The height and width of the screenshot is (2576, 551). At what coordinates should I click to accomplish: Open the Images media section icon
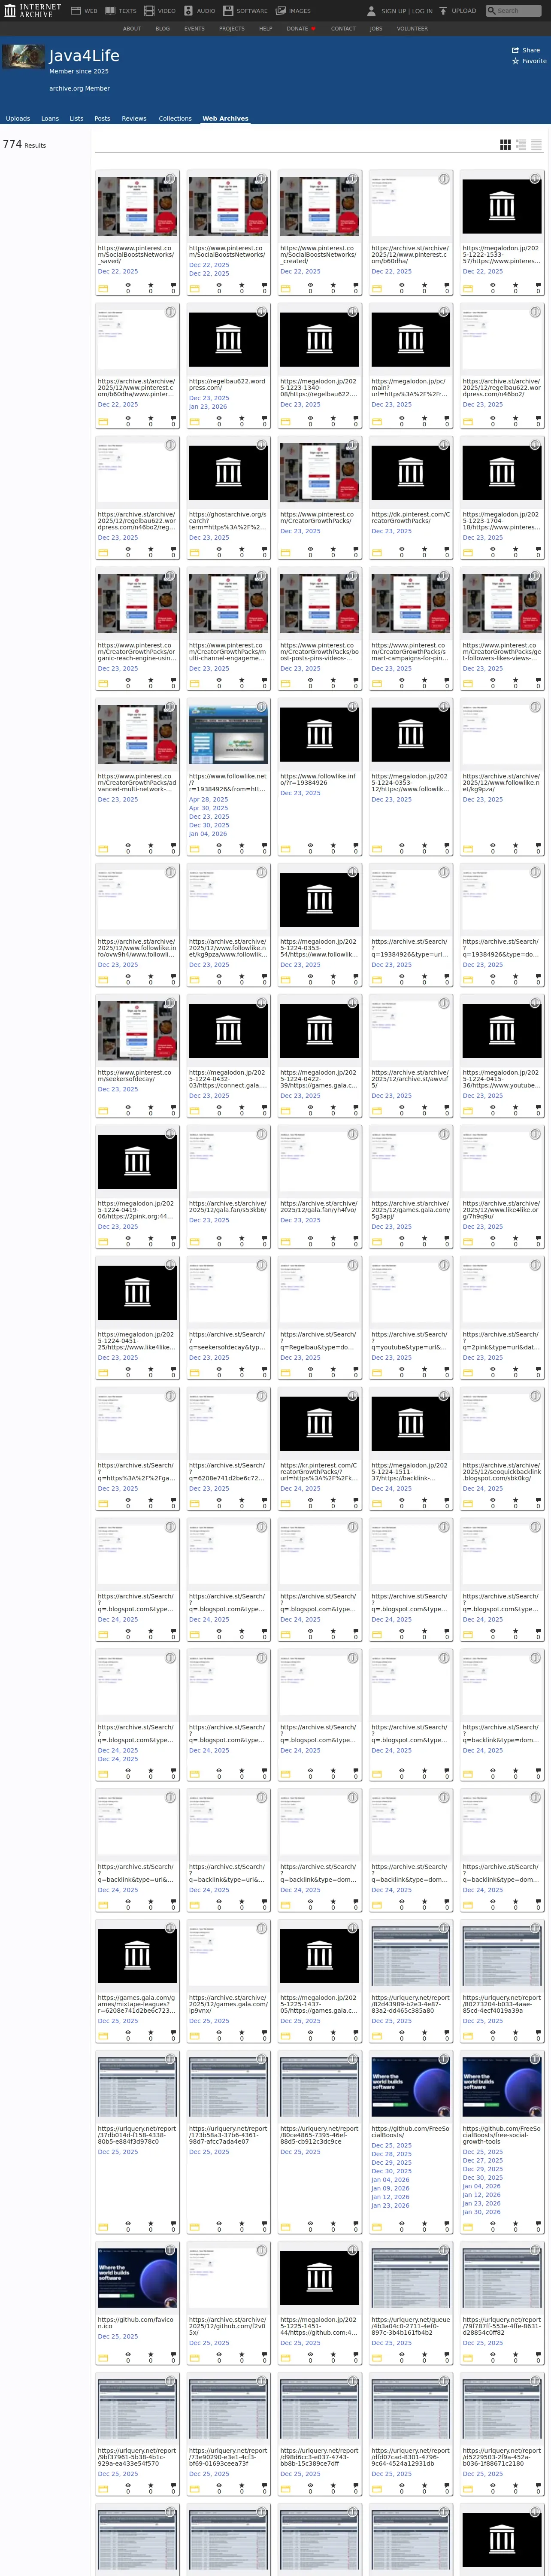click(281, 11)
